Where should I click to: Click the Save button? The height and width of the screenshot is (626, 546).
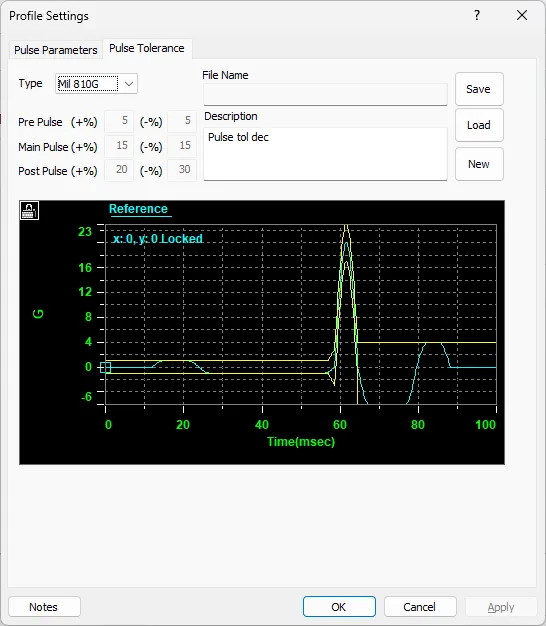click(479, 89)
